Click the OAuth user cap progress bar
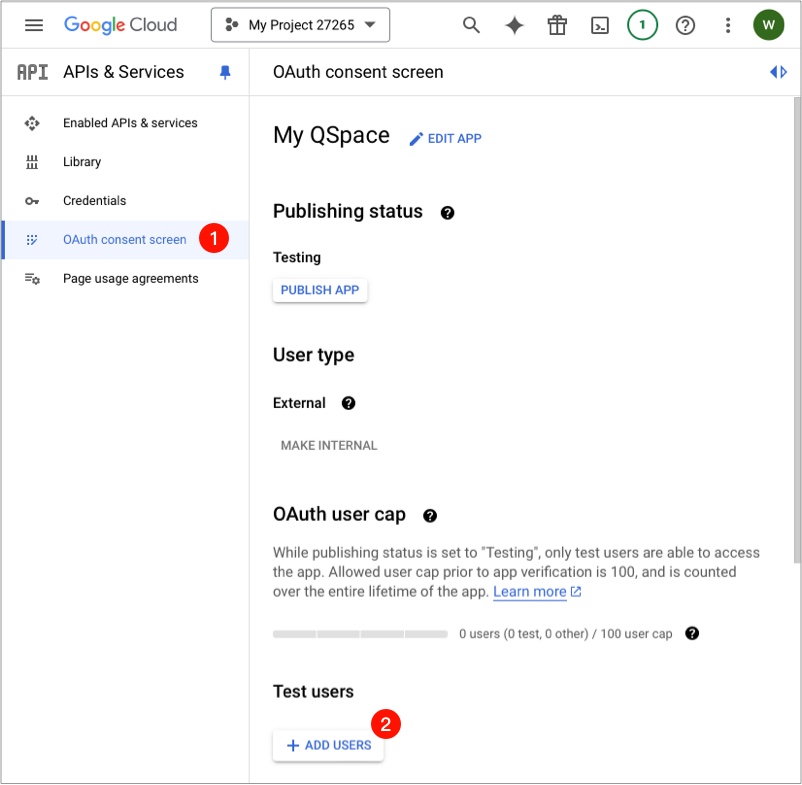802x785 pixels. [x=360, y=634]
